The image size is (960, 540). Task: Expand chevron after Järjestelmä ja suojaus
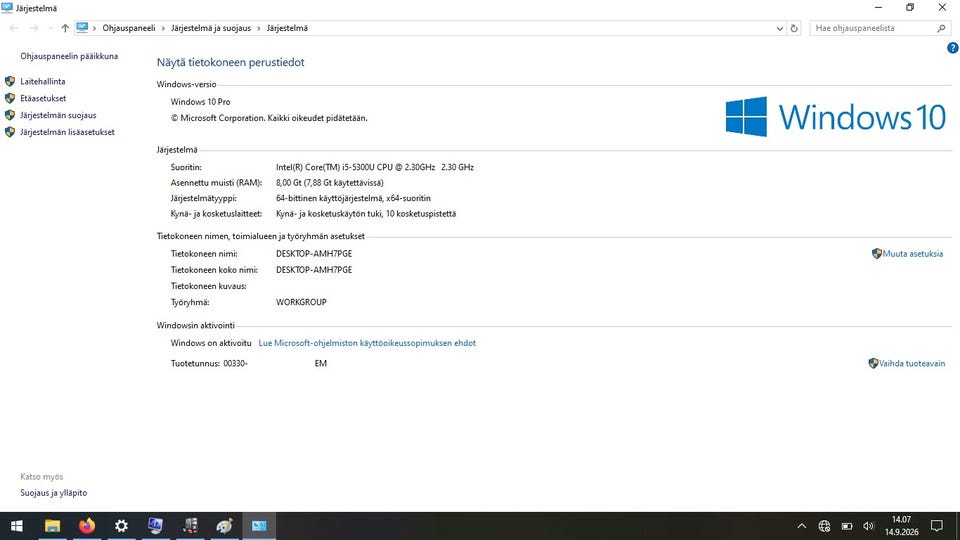258,28
